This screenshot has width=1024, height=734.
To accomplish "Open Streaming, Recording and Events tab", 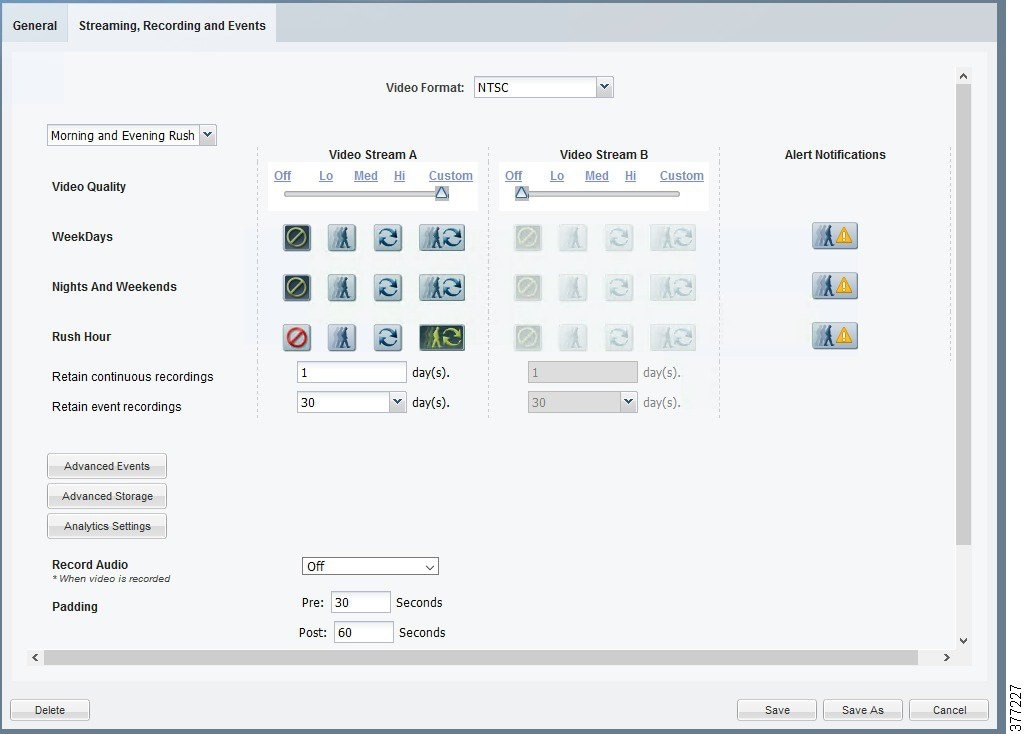I will [172, 26].
